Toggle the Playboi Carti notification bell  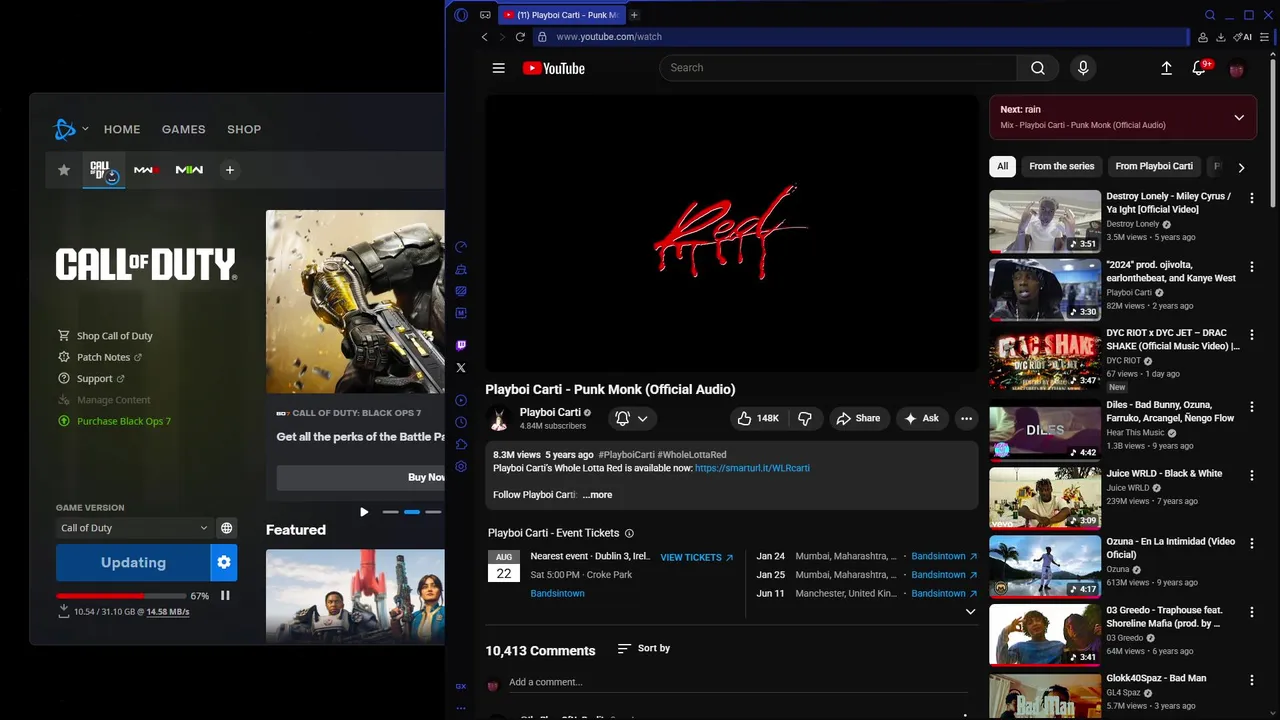coord(632,418)
